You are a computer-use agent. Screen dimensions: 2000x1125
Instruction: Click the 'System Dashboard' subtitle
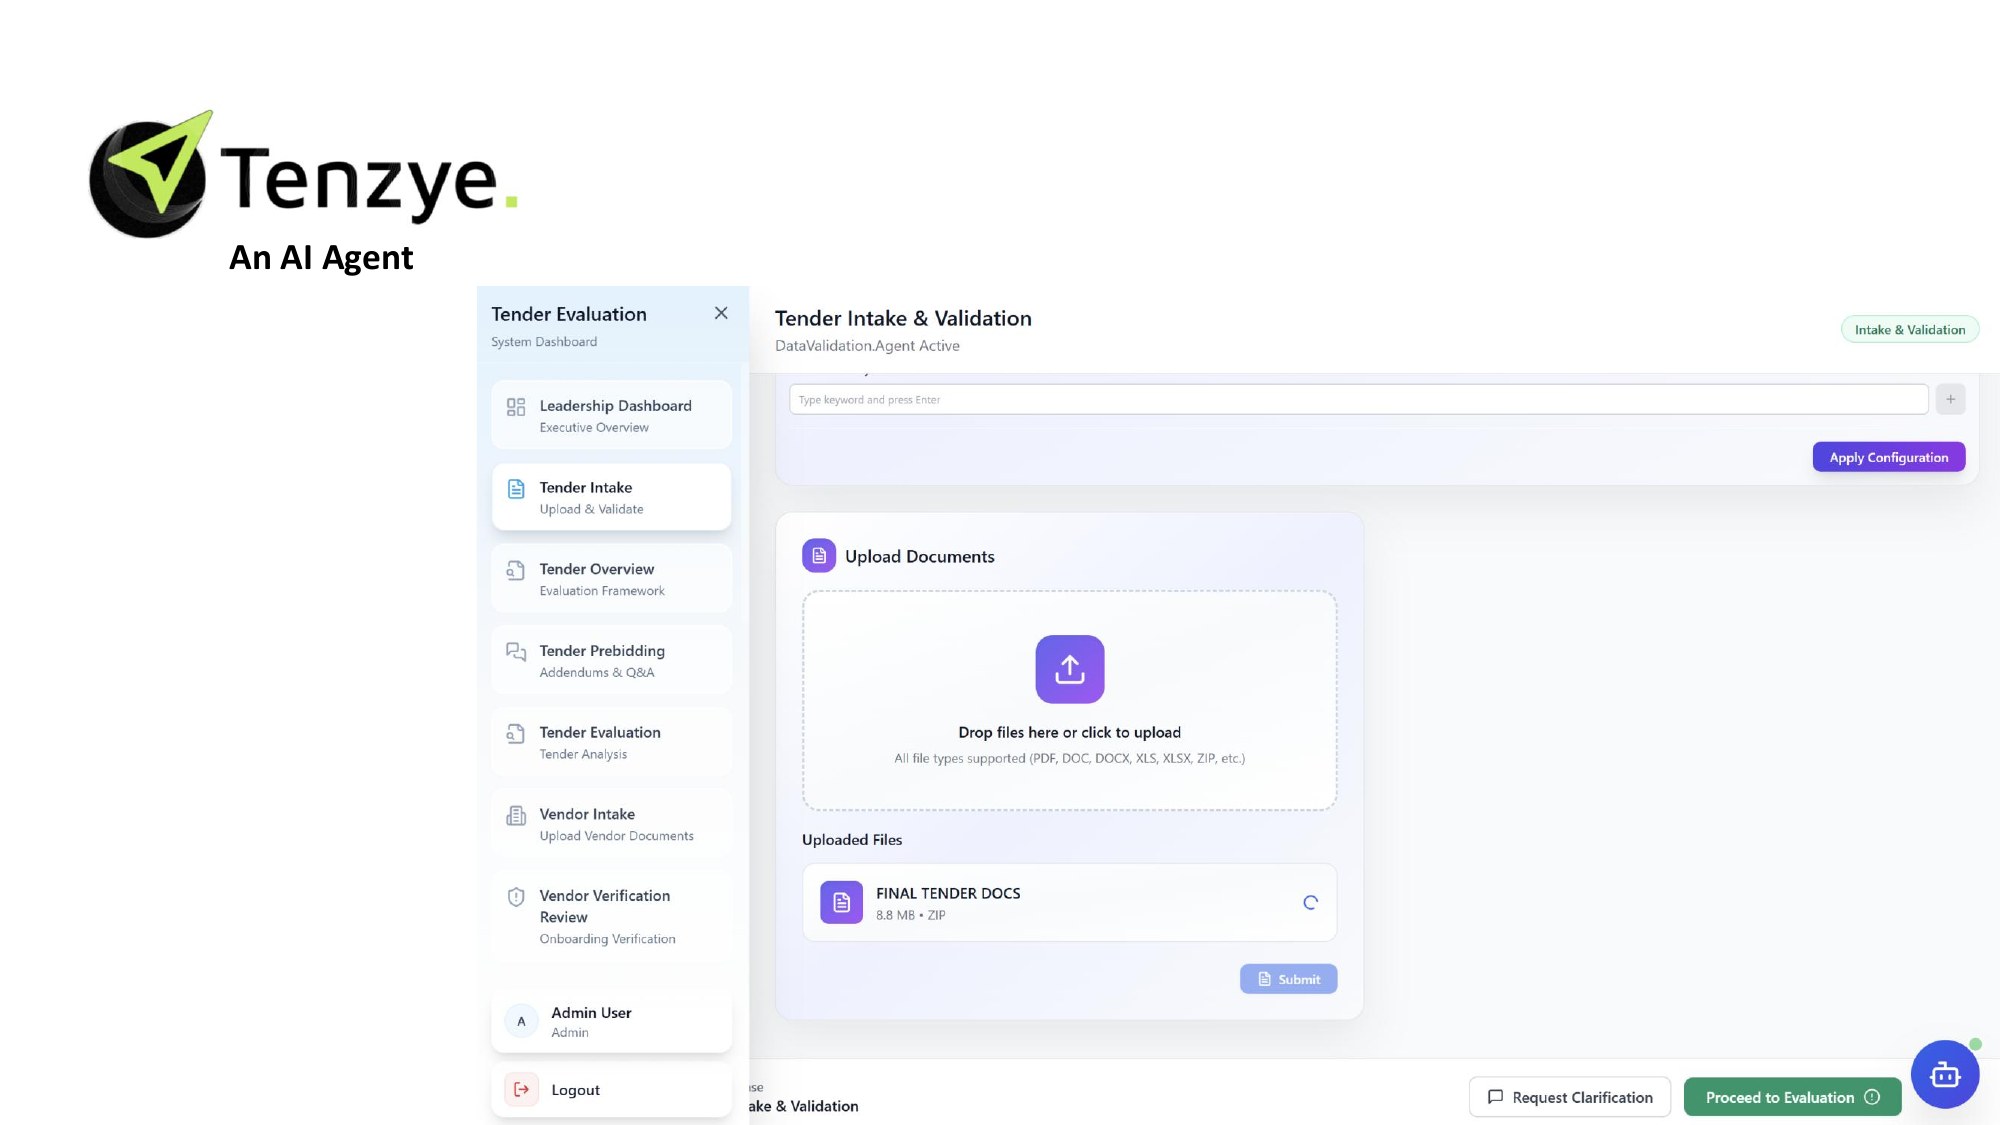[544, 342]
